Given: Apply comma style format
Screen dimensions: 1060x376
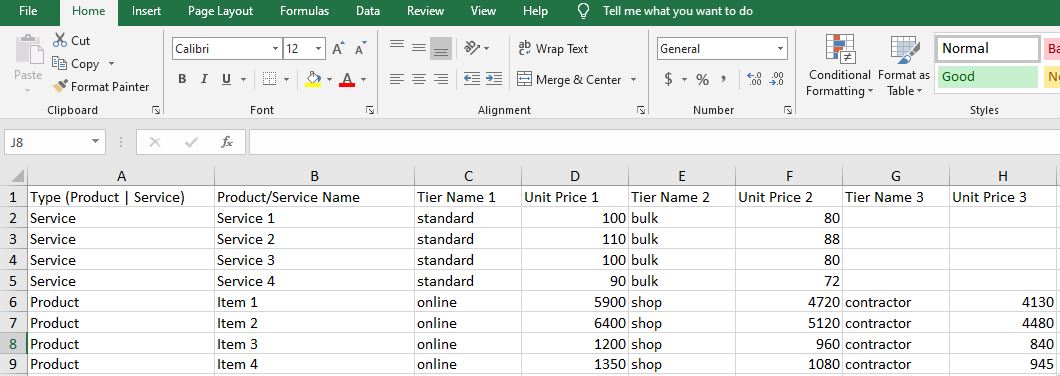Looking at the screenshot, I should [724, 79].
